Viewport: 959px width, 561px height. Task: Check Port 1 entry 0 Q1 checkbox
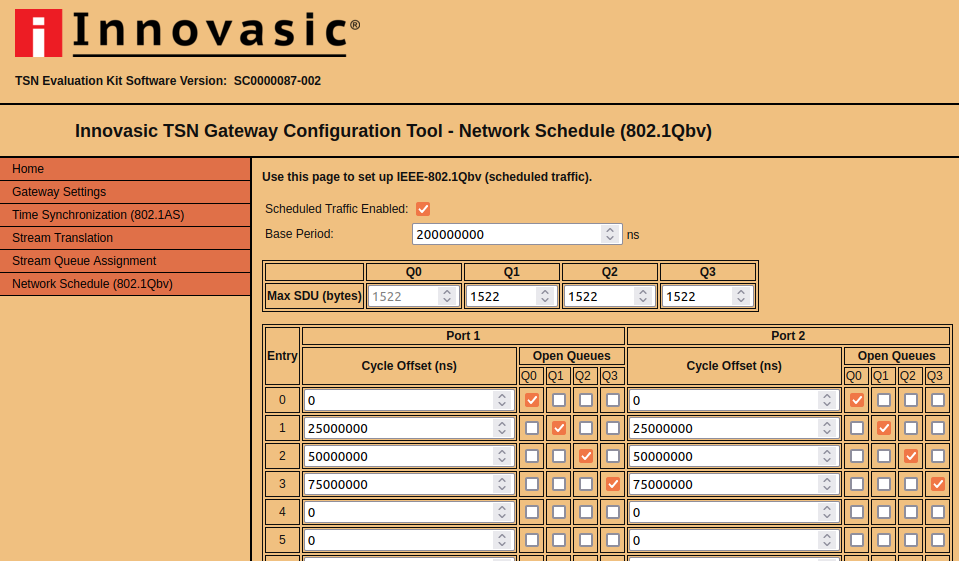558,400
